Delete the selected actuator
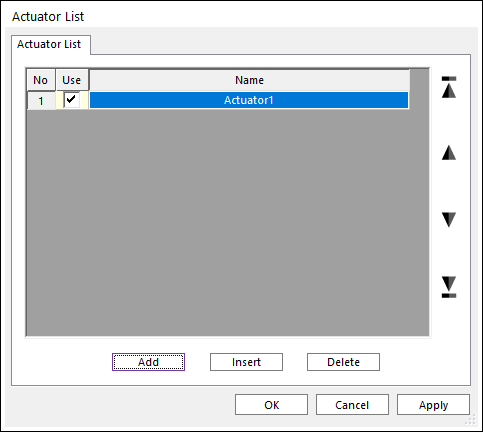 coord(343,362)
